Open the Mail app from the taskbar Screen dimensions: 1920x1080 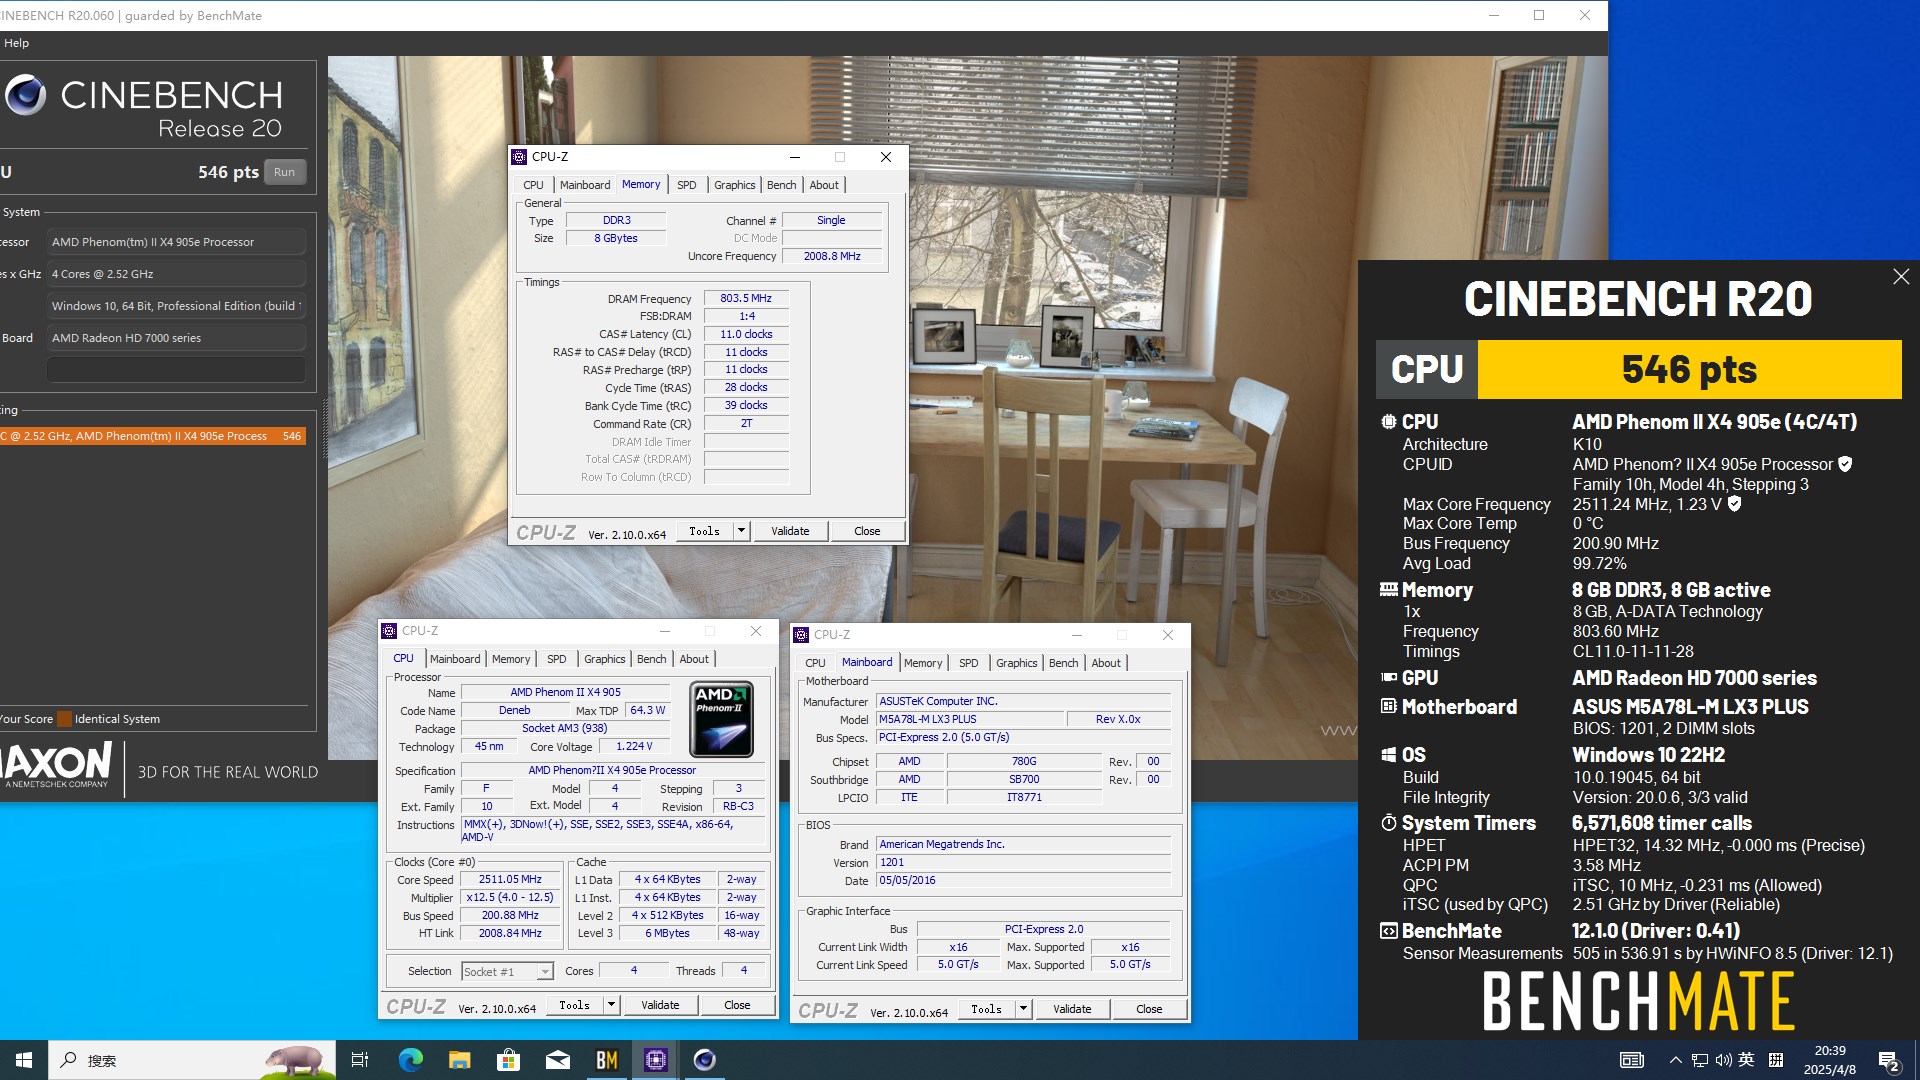click(557, 1060)
